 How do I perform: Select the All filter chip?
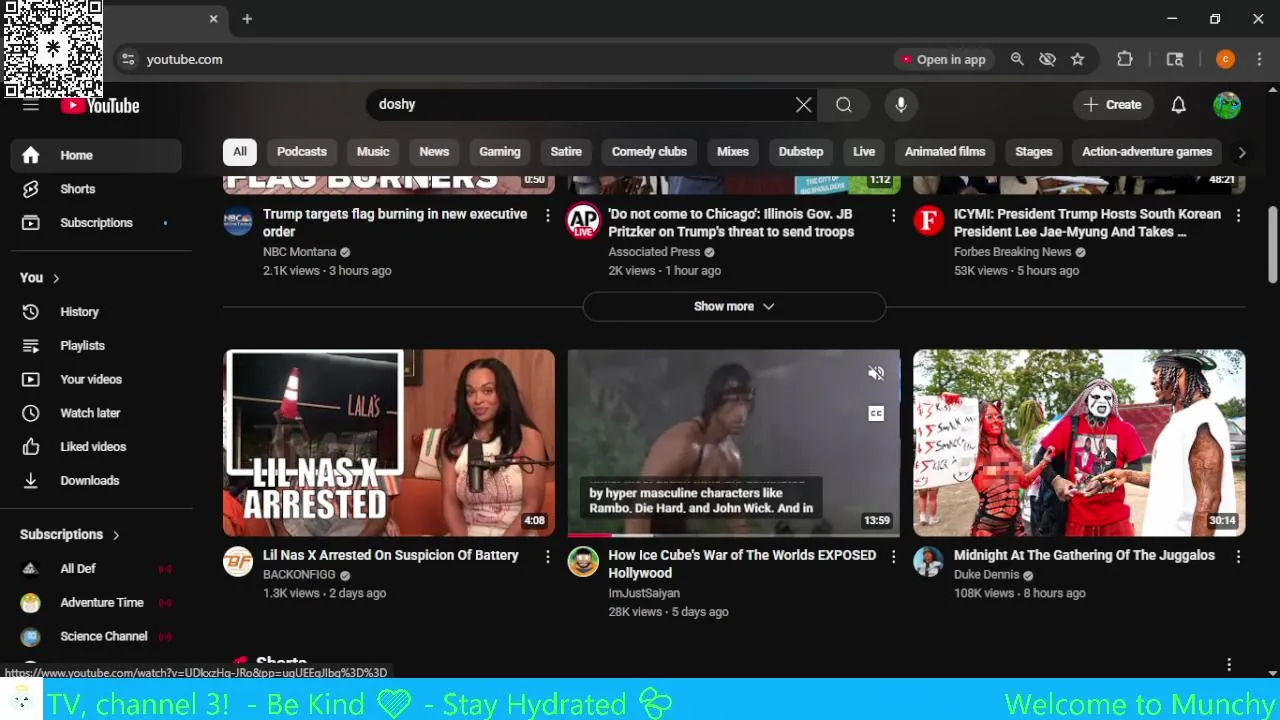(240, 152)
